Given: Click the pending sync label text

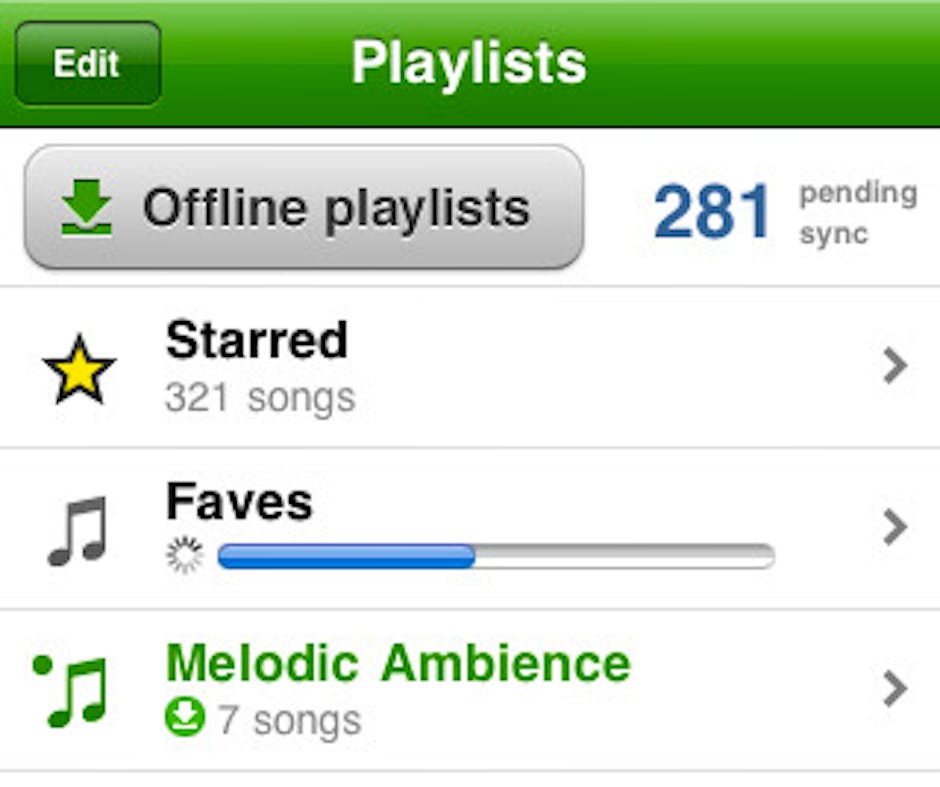Looking at the screenshot, I should coord(857,212).
